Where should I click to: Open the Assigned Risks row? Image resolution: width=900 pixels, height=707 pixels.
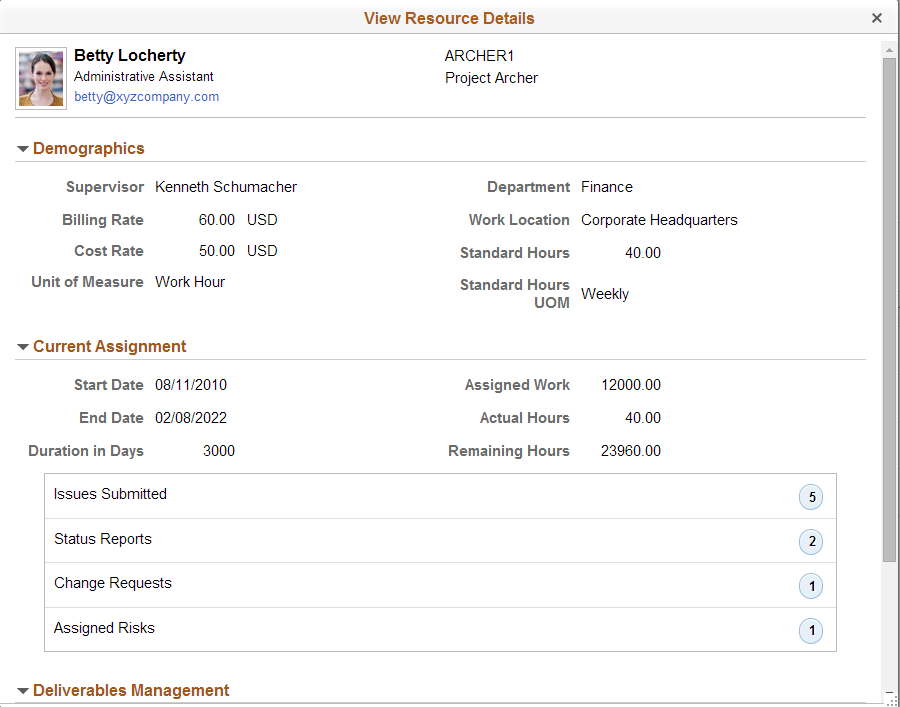point(104,628)
